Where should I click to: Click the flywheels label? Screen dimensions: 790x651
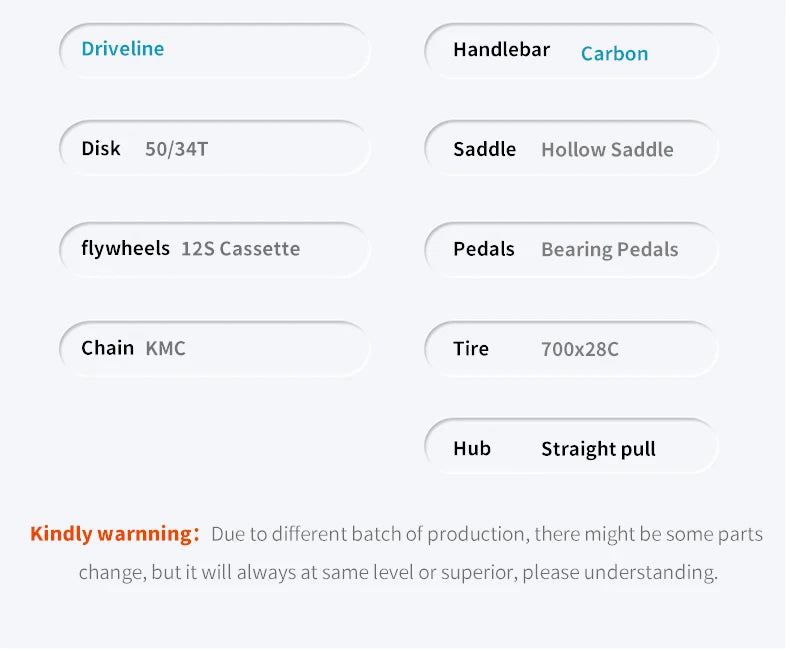coord(125,248)
